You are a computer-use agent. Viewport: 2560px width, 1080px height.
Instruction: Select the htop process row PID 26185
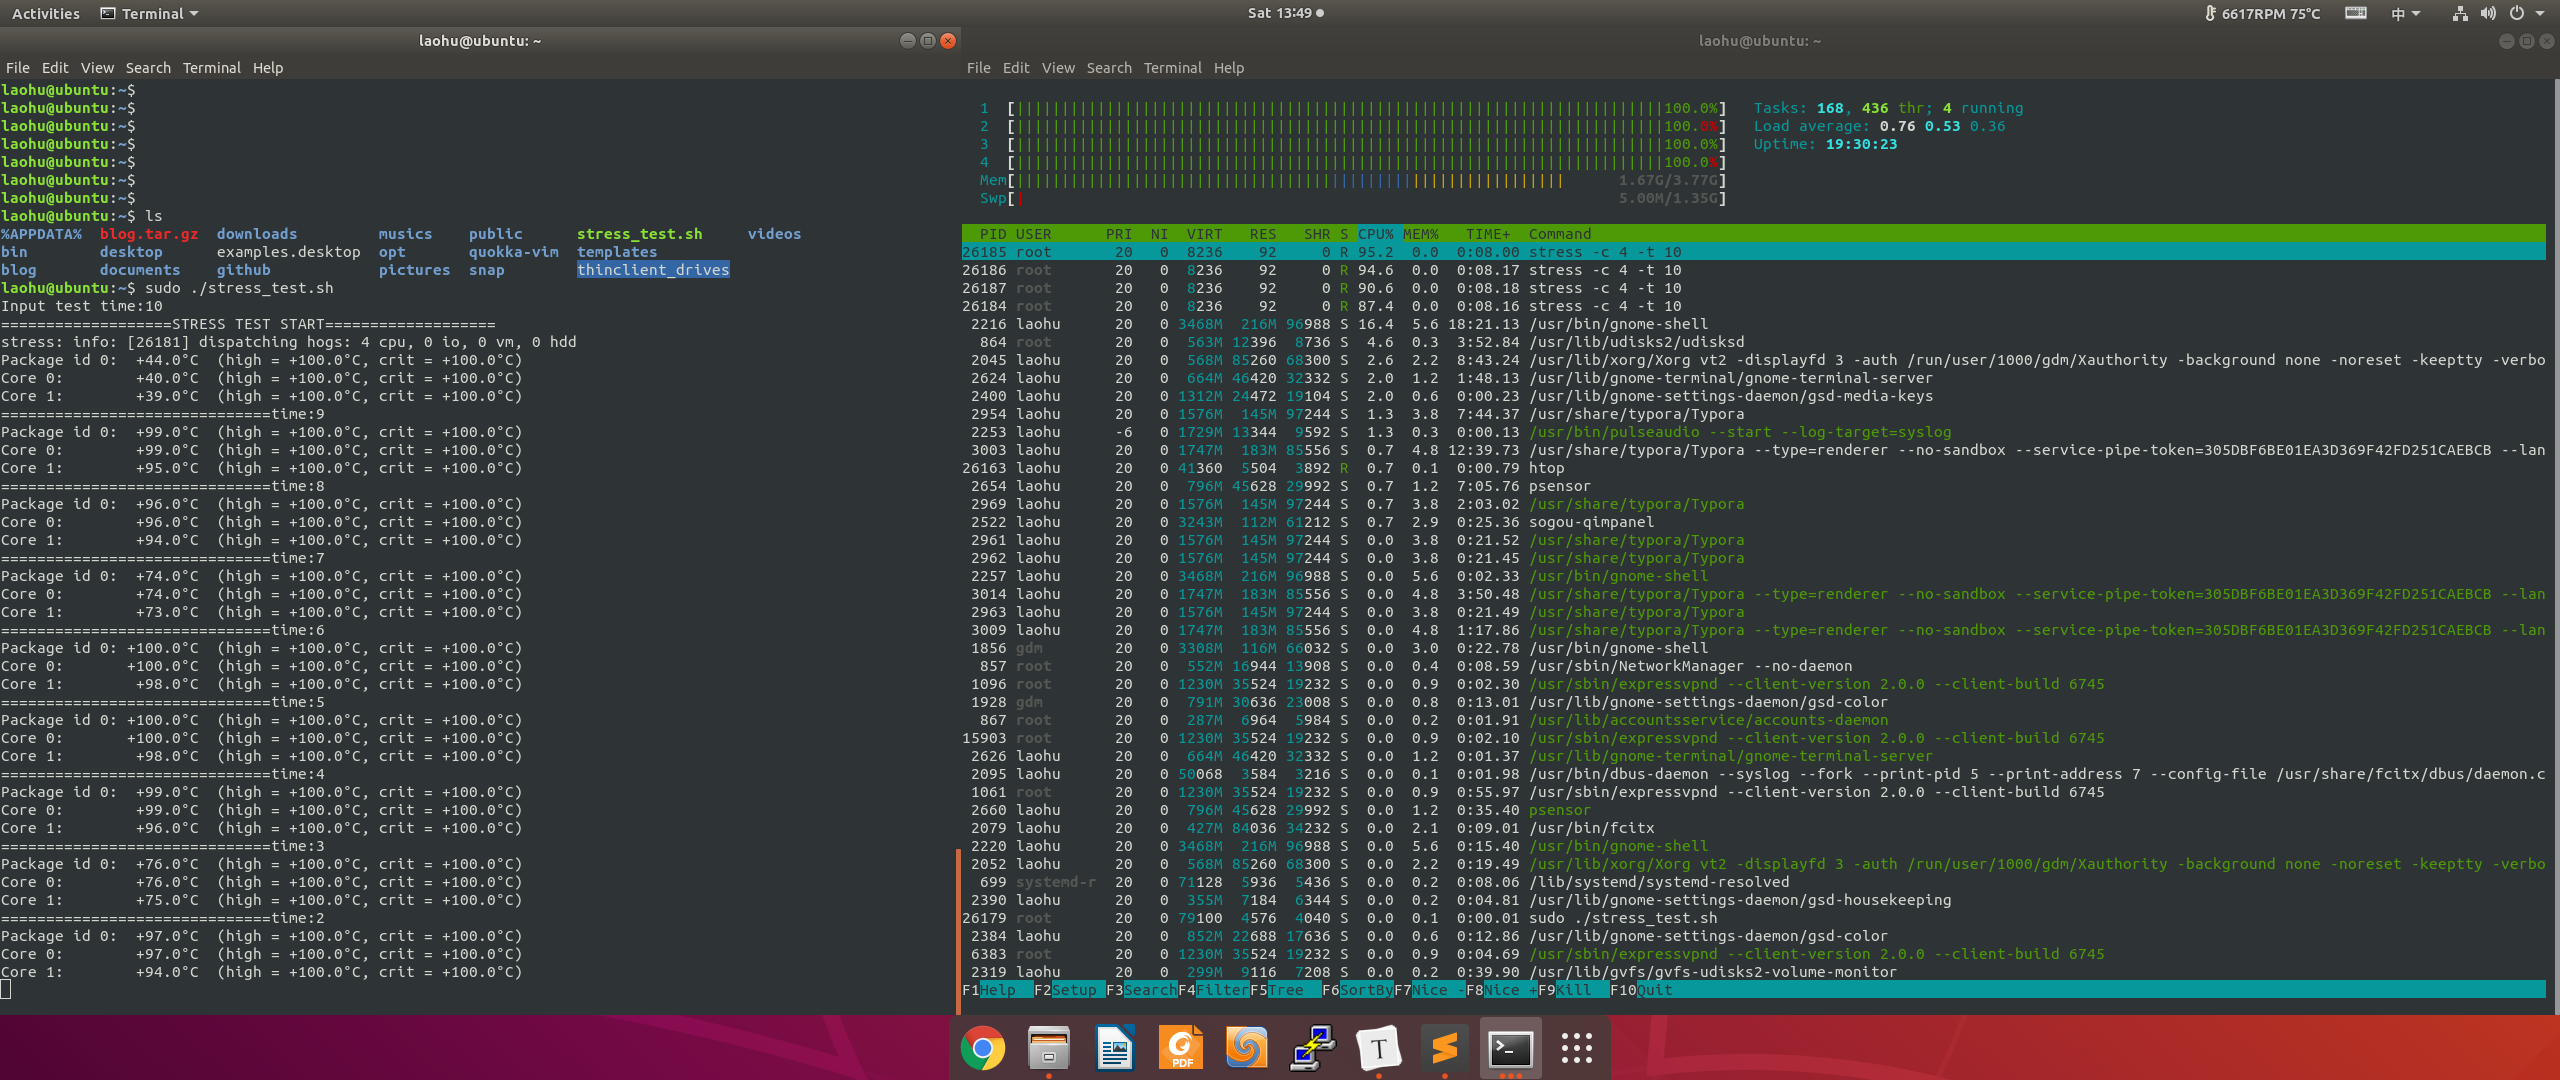click(x=1754, y=252)
